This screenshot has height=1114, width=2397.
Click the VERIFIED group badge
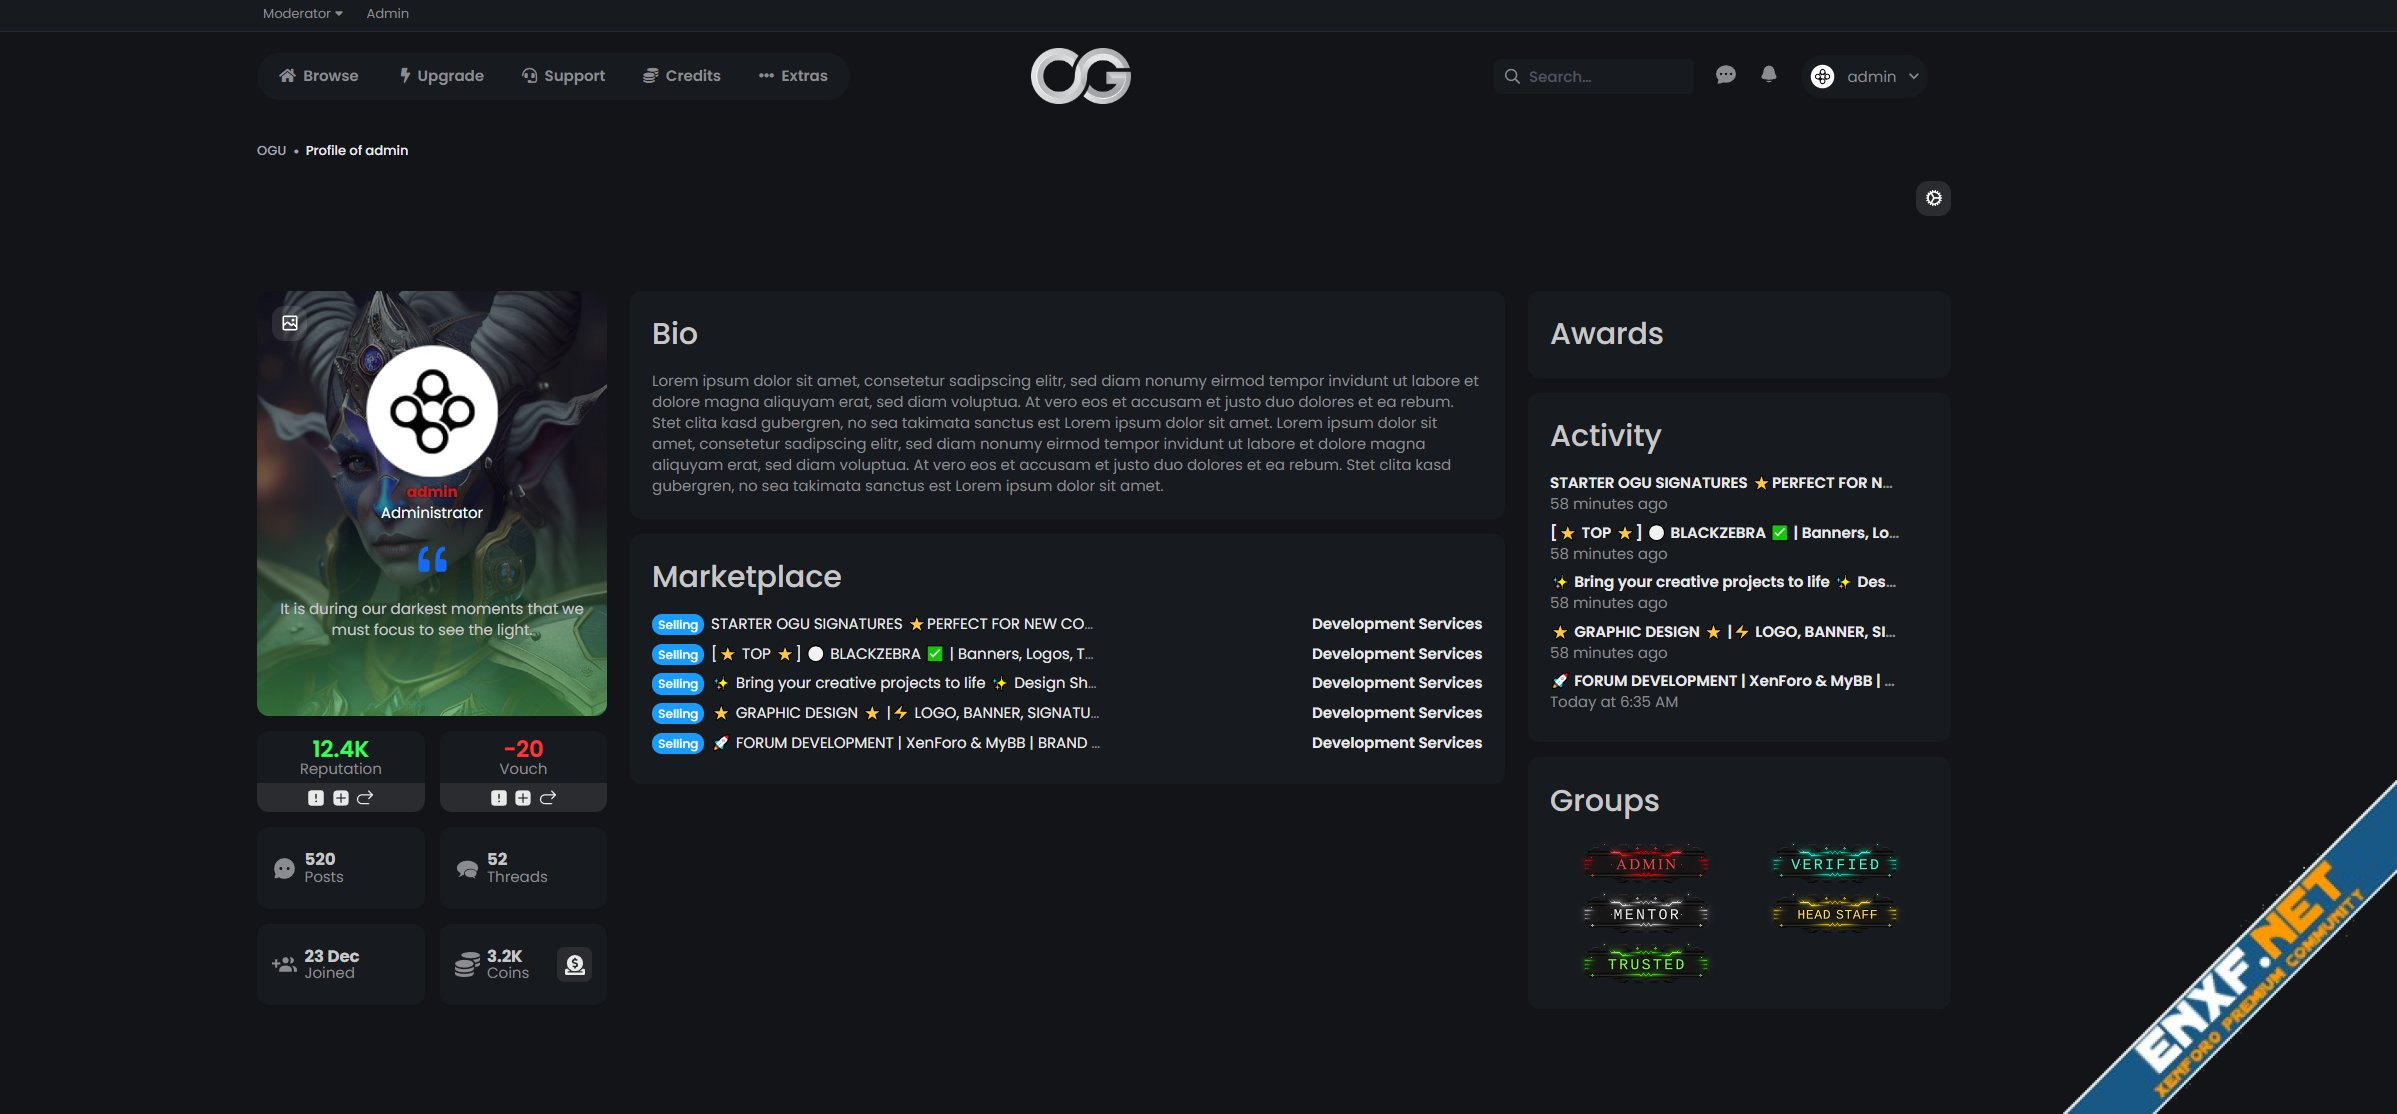(x=1834, y=863)
